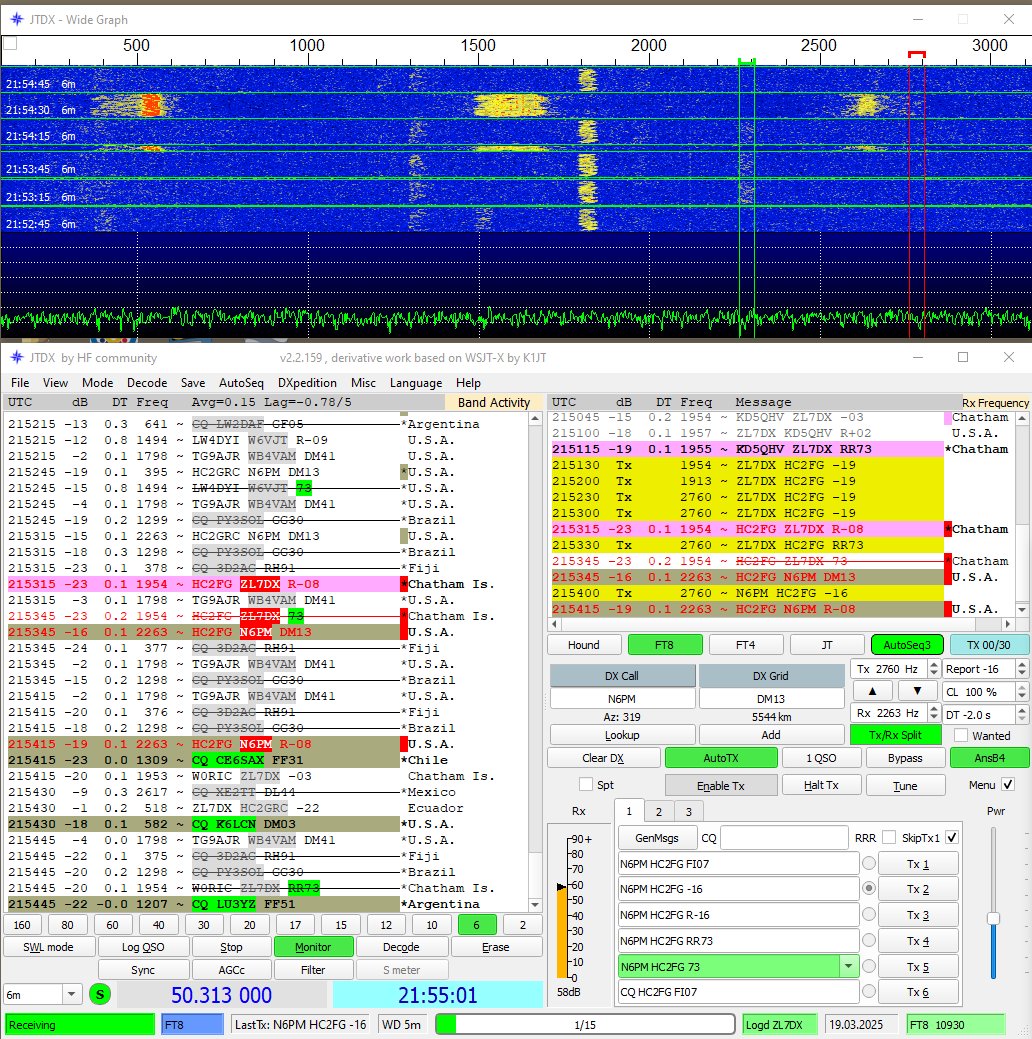The width and height of the screenshot is (1032, 1039).
Task: Click the Log QSO button
Action: click(x=143, y=947)
